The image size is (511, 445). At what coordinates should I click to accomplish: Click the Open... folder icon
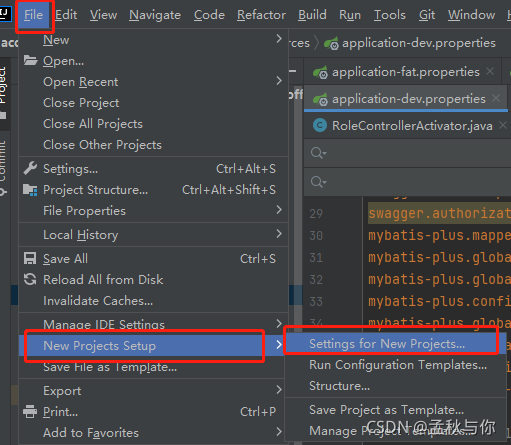point(30,61)
